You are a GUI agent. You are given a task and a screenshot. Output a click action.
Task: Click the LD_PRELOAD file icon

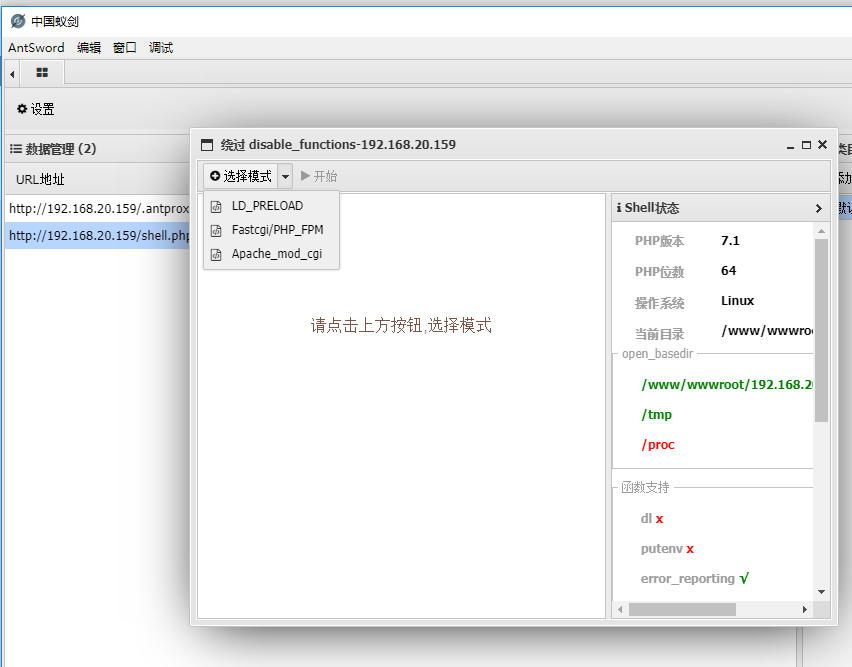coord(216,206)
